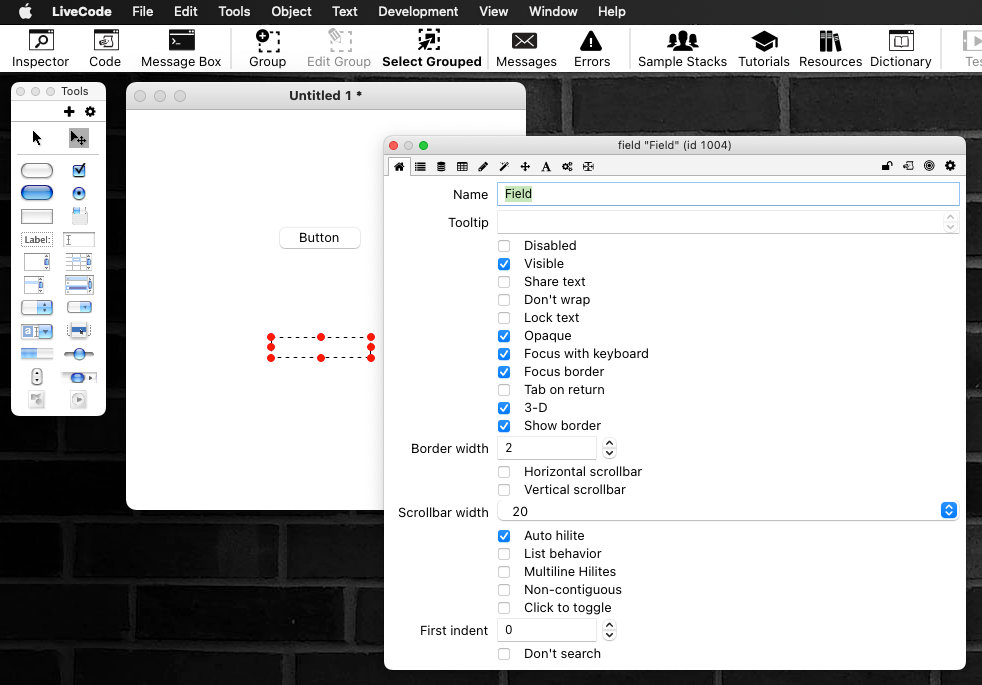Open the Code editor from toolbar
Image resolution: width=982 pixels, height=685 pixels.
pyautogui.click(x=105, y=48)
